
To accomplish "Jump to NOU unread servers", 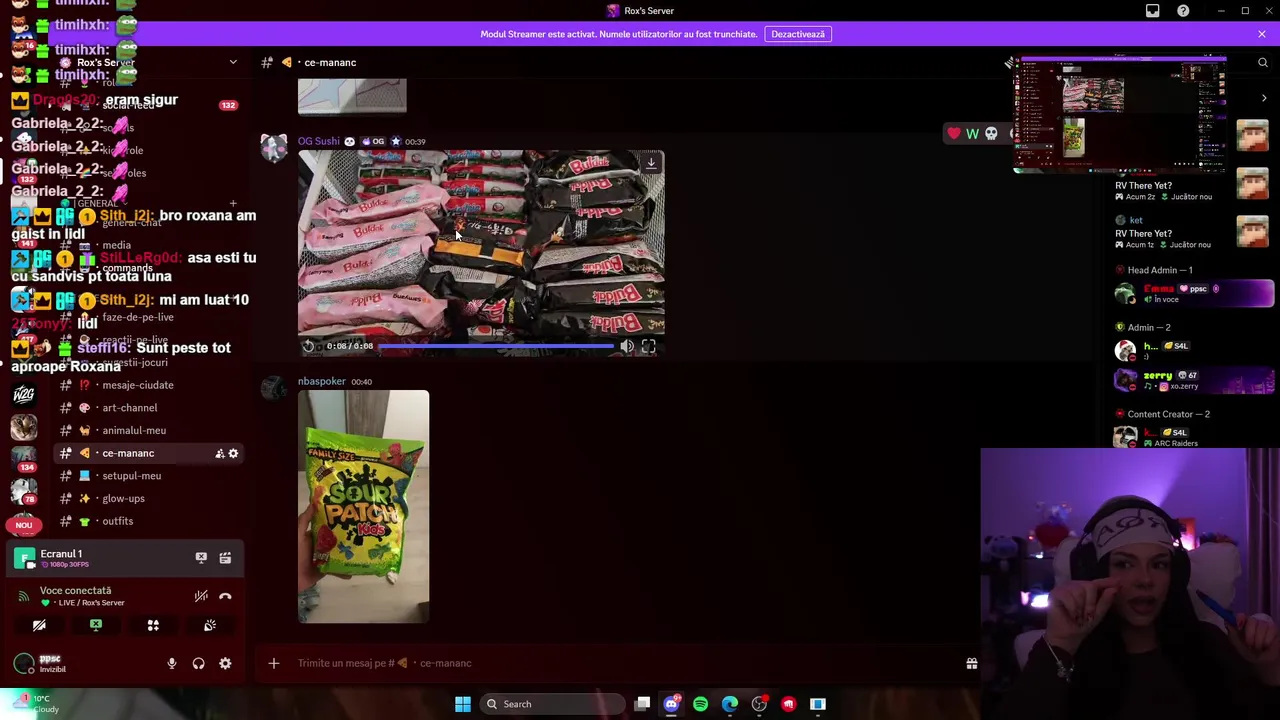I will pyautogui.click(x=24, y=525).
